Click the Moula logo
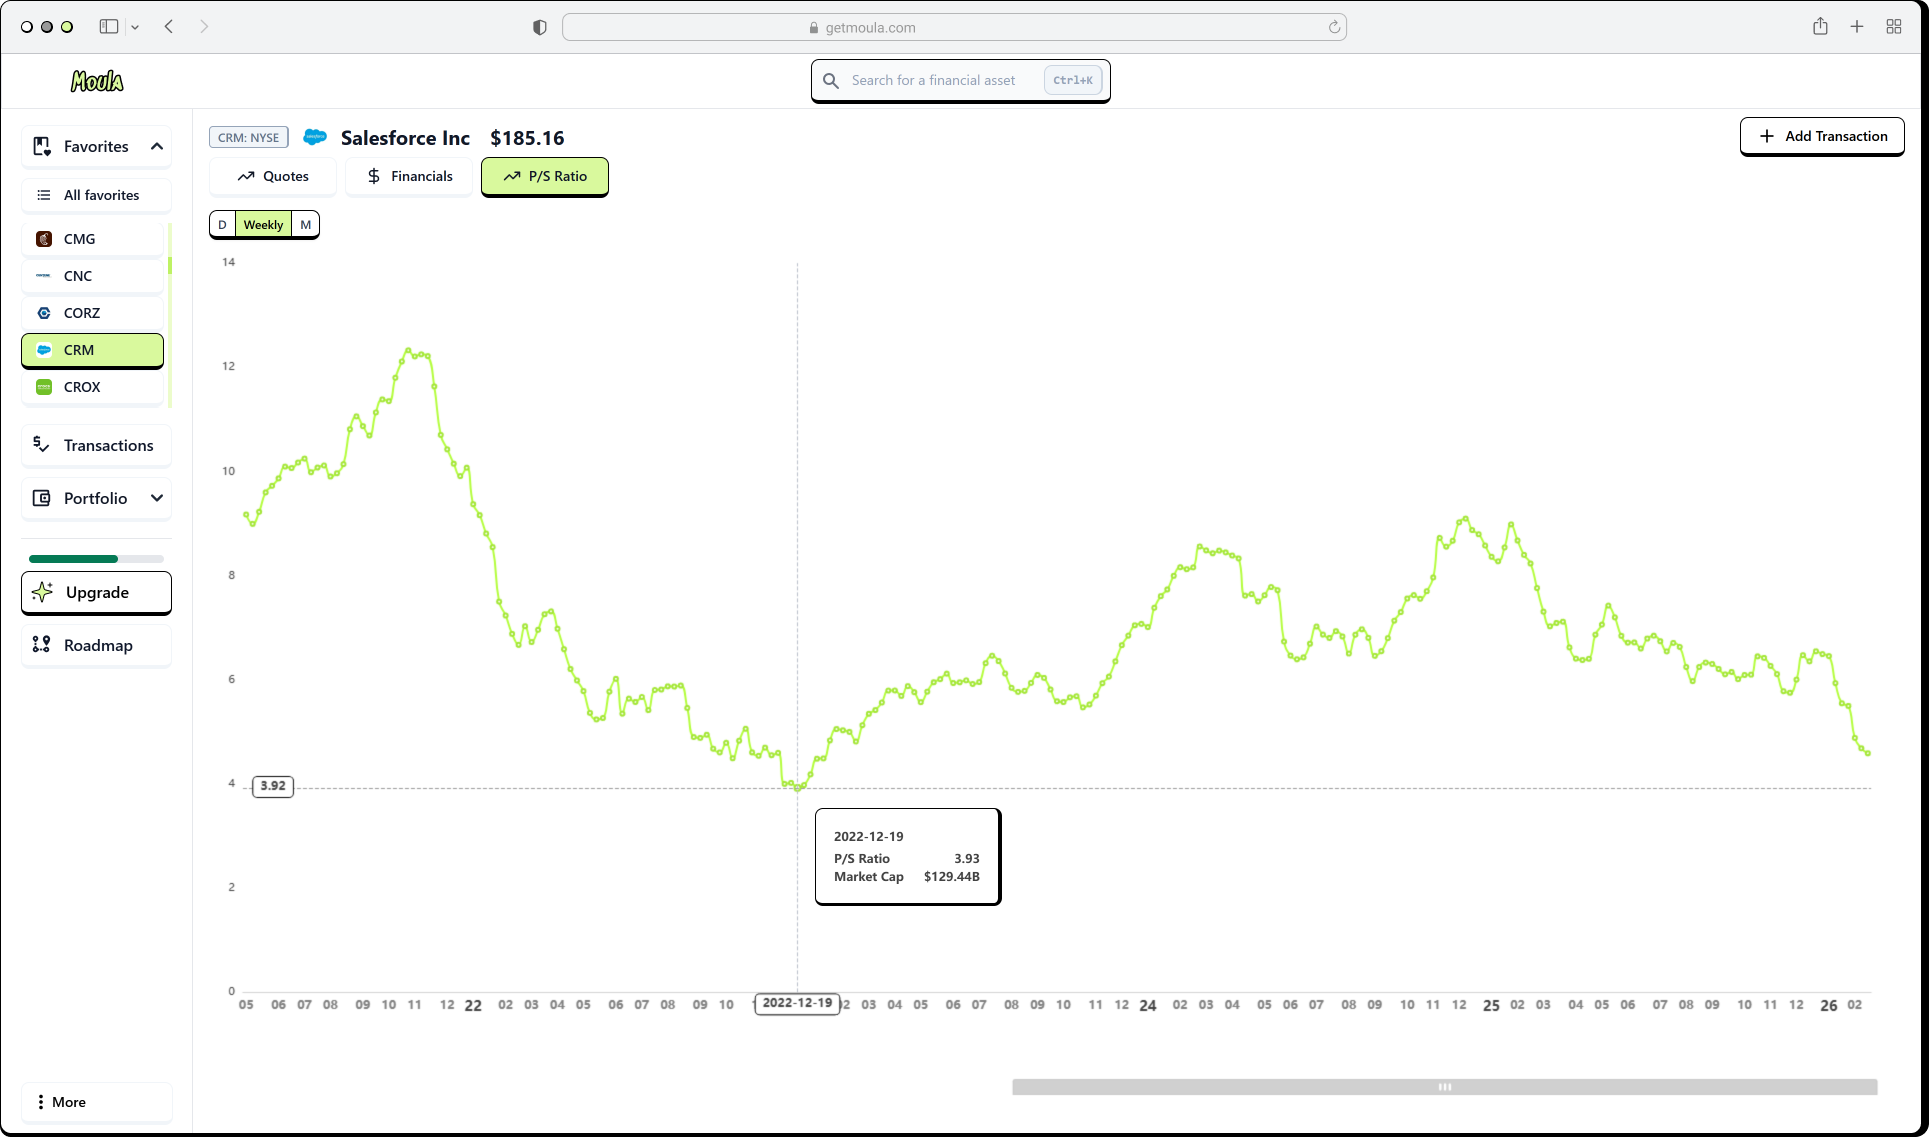 [x=97, y=81]
